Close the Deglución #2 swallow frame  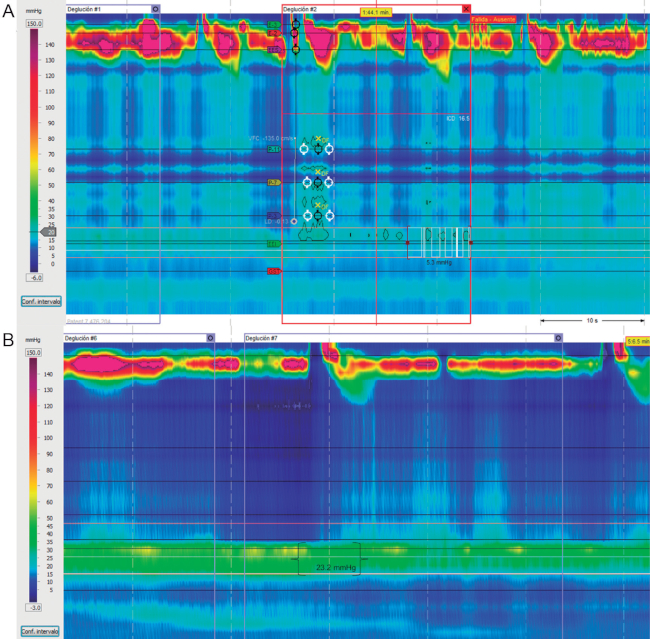tap(466, 8)
